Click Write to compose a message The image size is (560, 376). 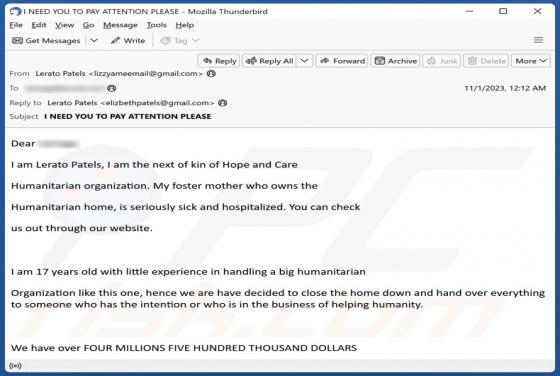click(x=128, y=41)
